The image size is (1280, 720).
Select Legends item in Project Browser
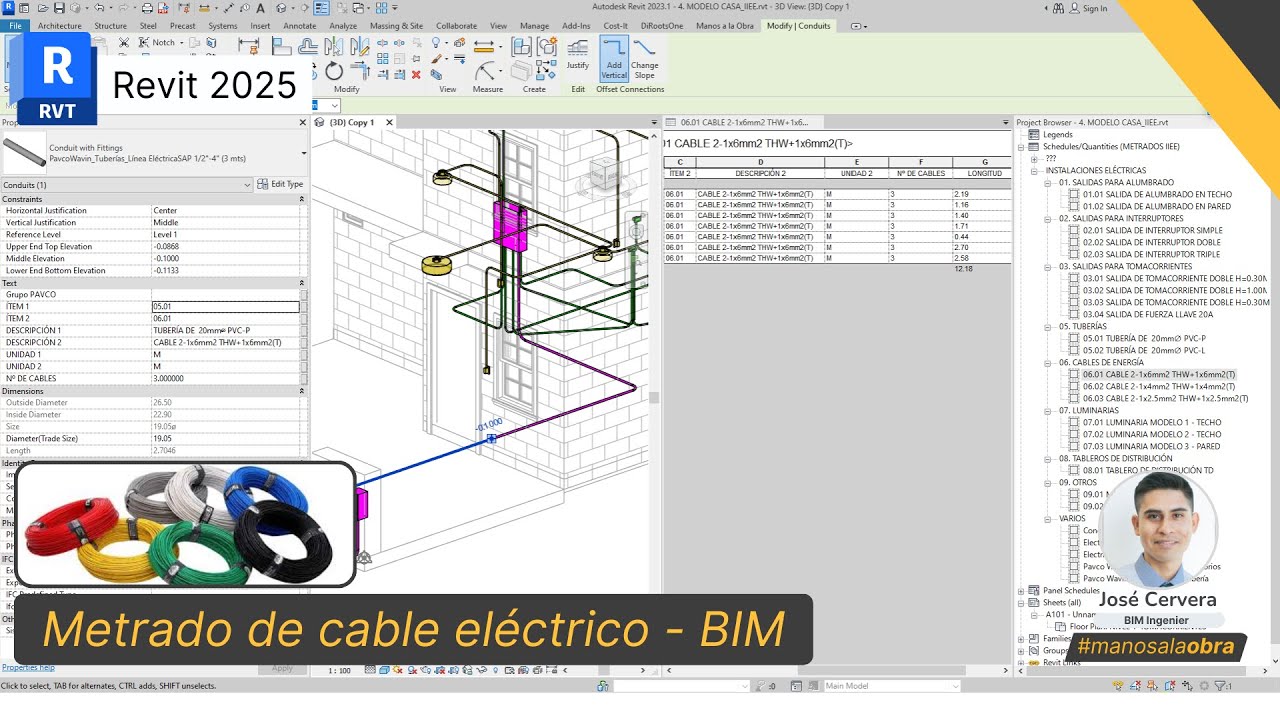click(1057, 135)
